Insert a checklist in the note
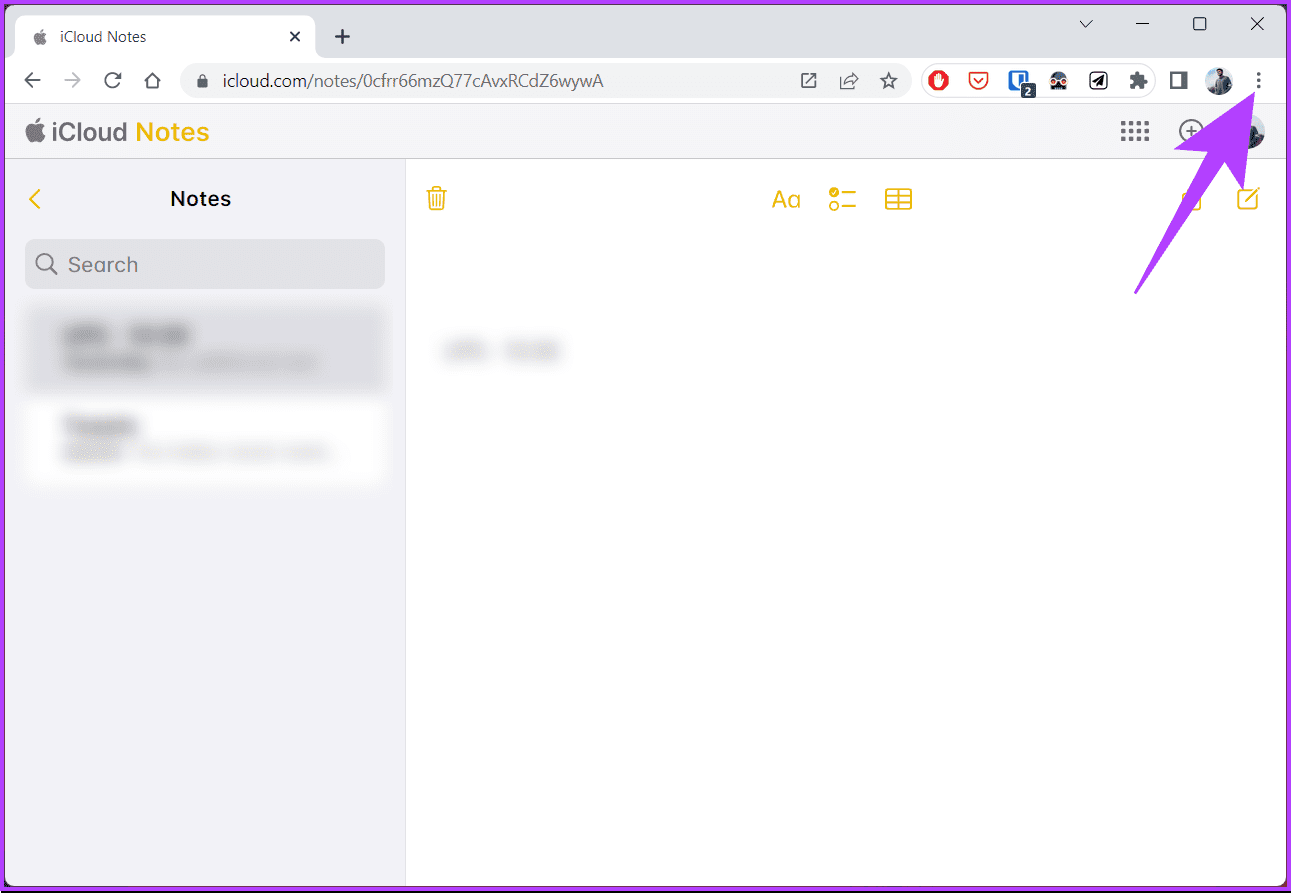 pos(842,199)
